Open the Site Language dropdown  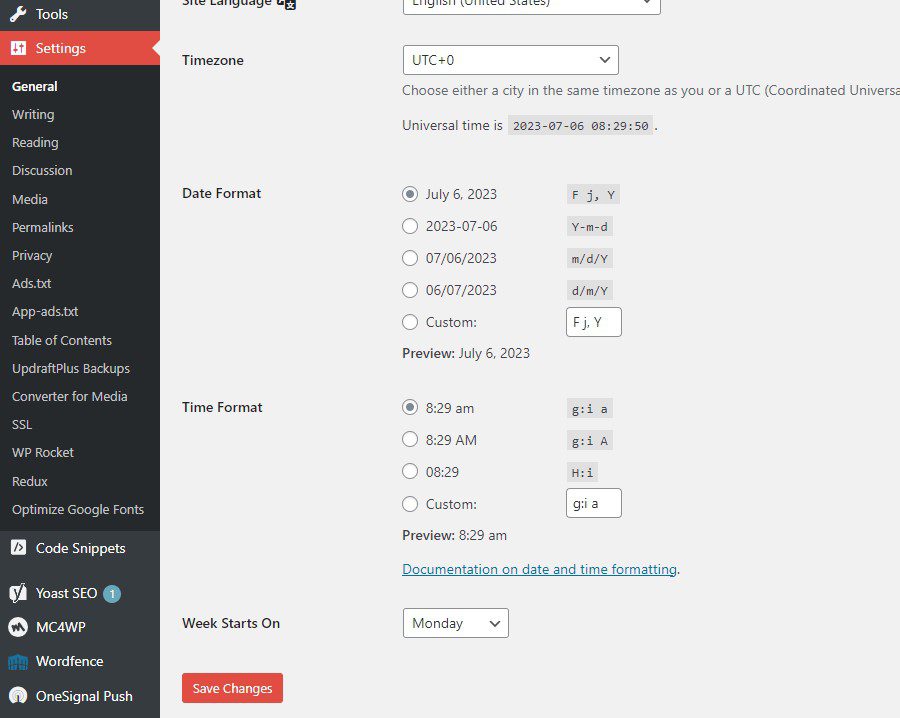tap(530, 4)
